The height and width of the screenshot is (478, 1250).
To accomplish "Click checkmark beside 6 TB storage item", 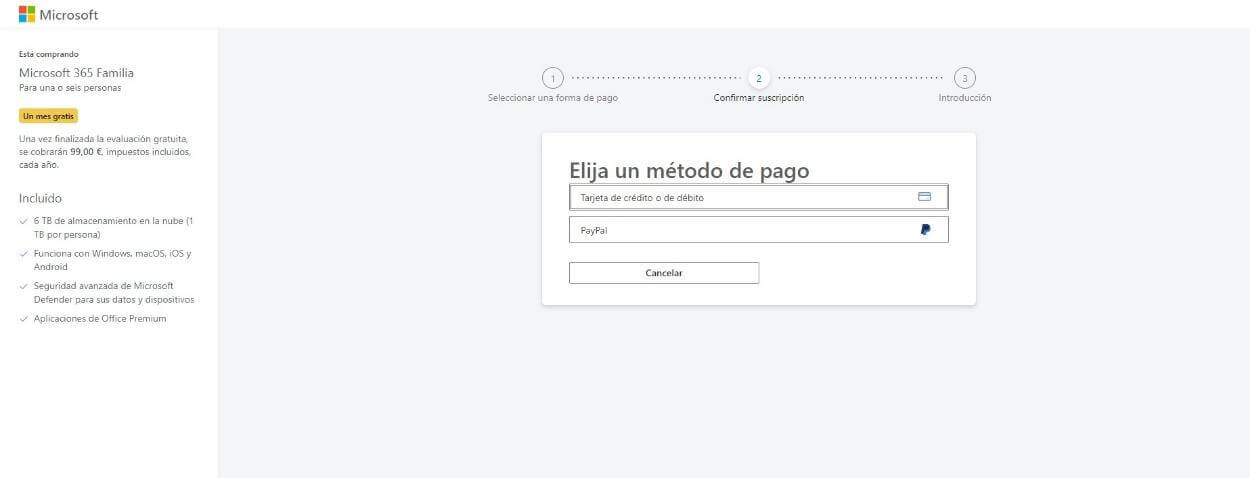I will coord(24,221).
